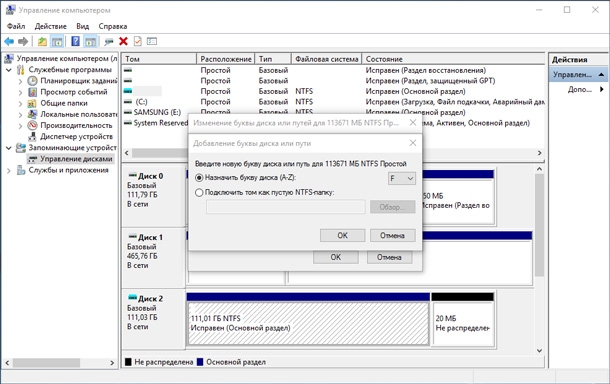Click the tree pane scroll right arrow

112,363
